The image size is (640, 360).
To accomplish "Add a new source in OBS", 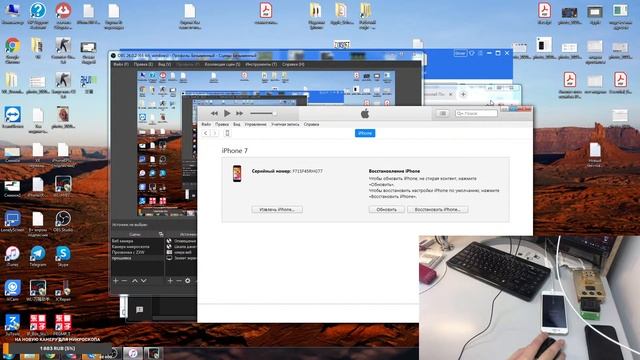I will (170, 281).
